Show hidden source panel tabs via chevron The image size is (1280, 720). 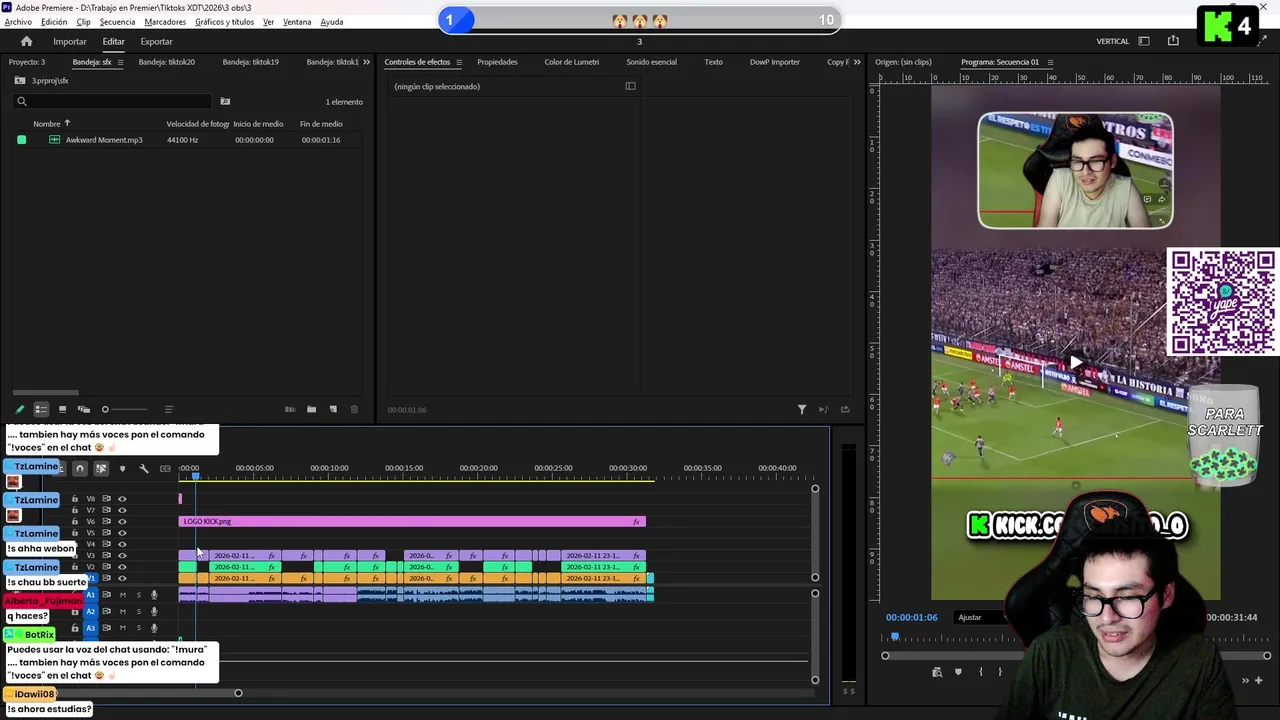pos(856,62)
